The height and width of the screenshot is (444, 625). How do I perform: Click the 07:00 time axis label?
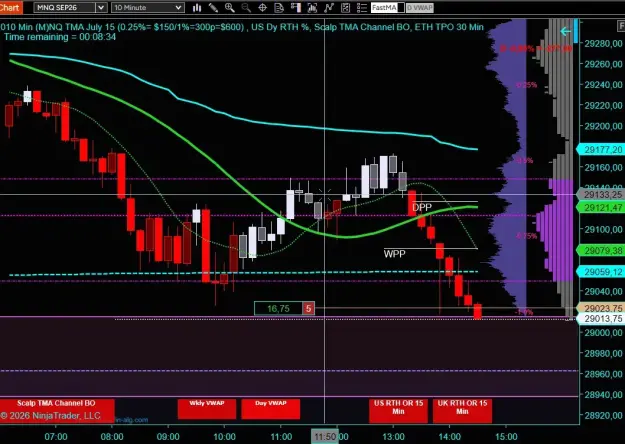[x=56, y=436]
